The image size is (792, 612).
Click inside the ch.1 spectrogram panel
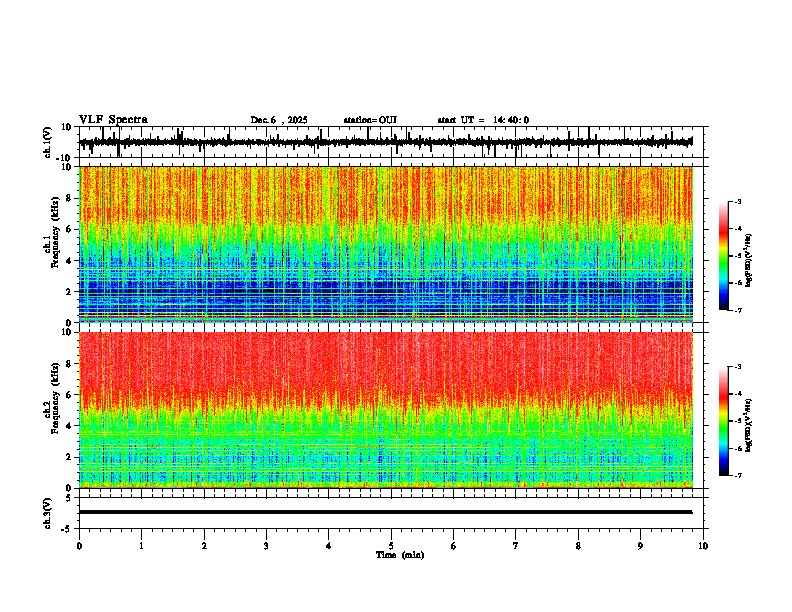pos(386,244)
